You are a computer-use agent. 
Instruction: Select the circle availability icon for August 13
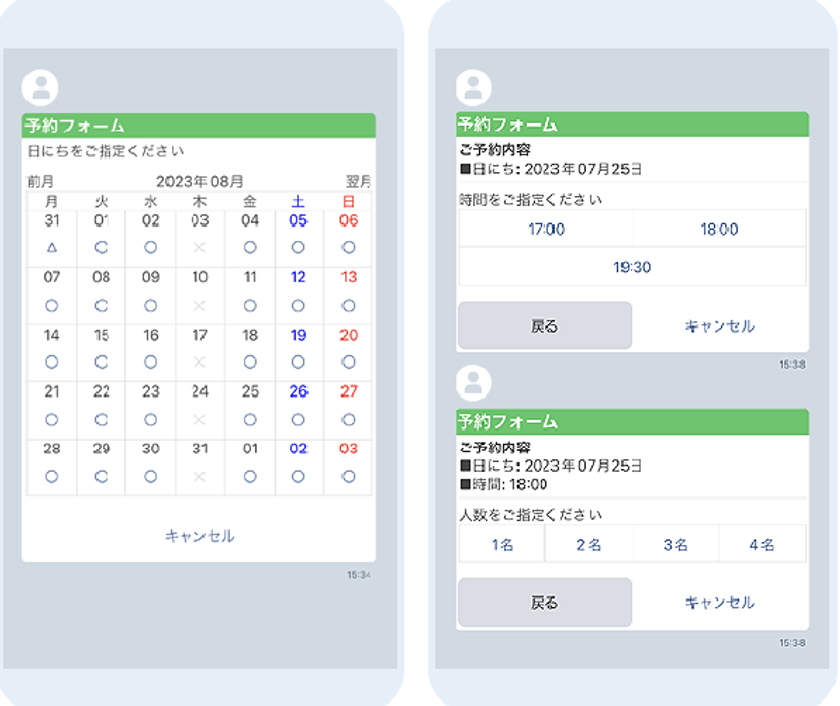pyautogui.click(x=348, y=305)
